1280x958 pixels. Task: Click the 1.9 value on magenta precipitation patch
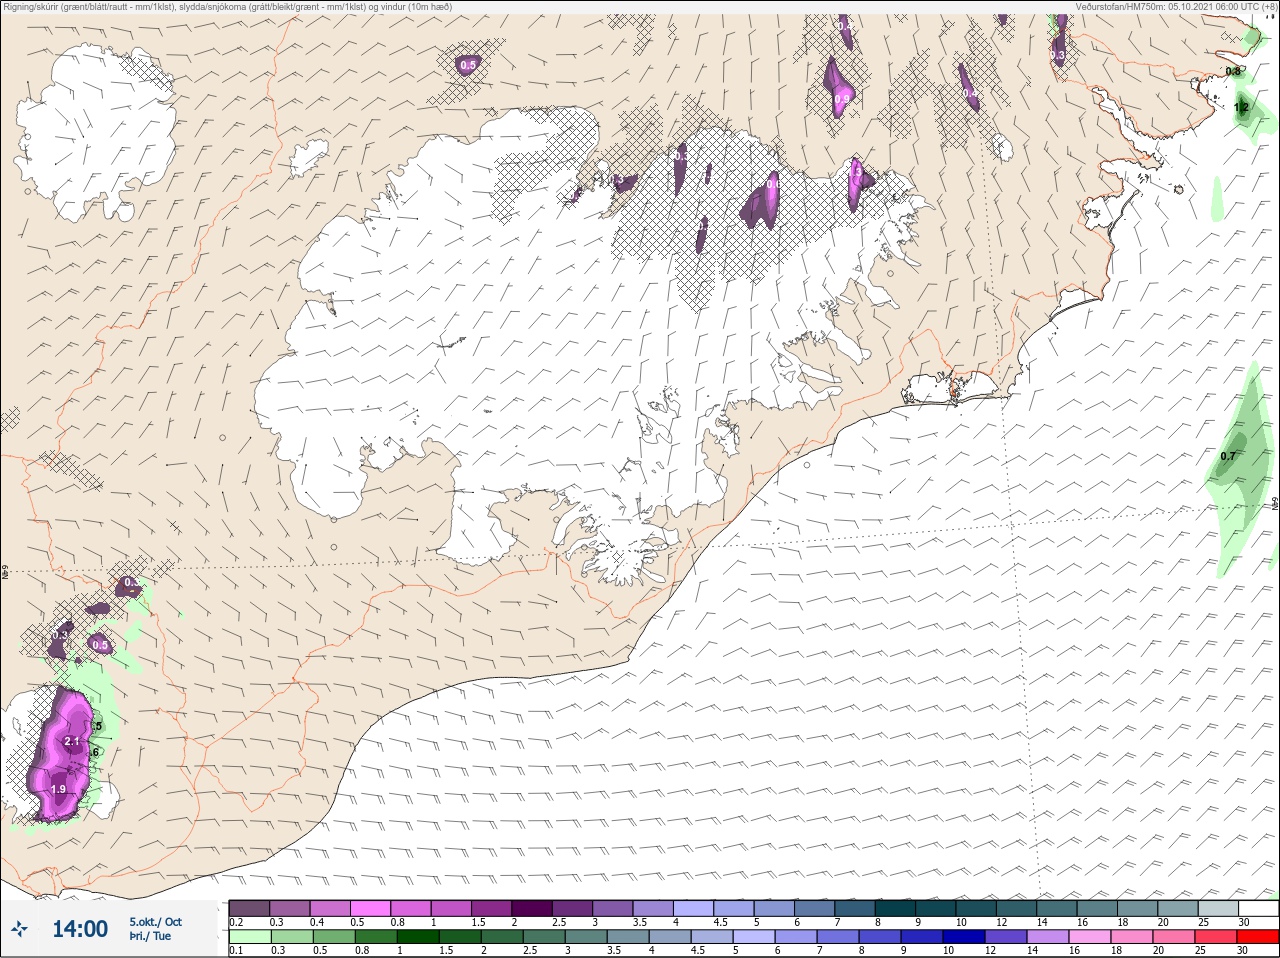point(58,789)
